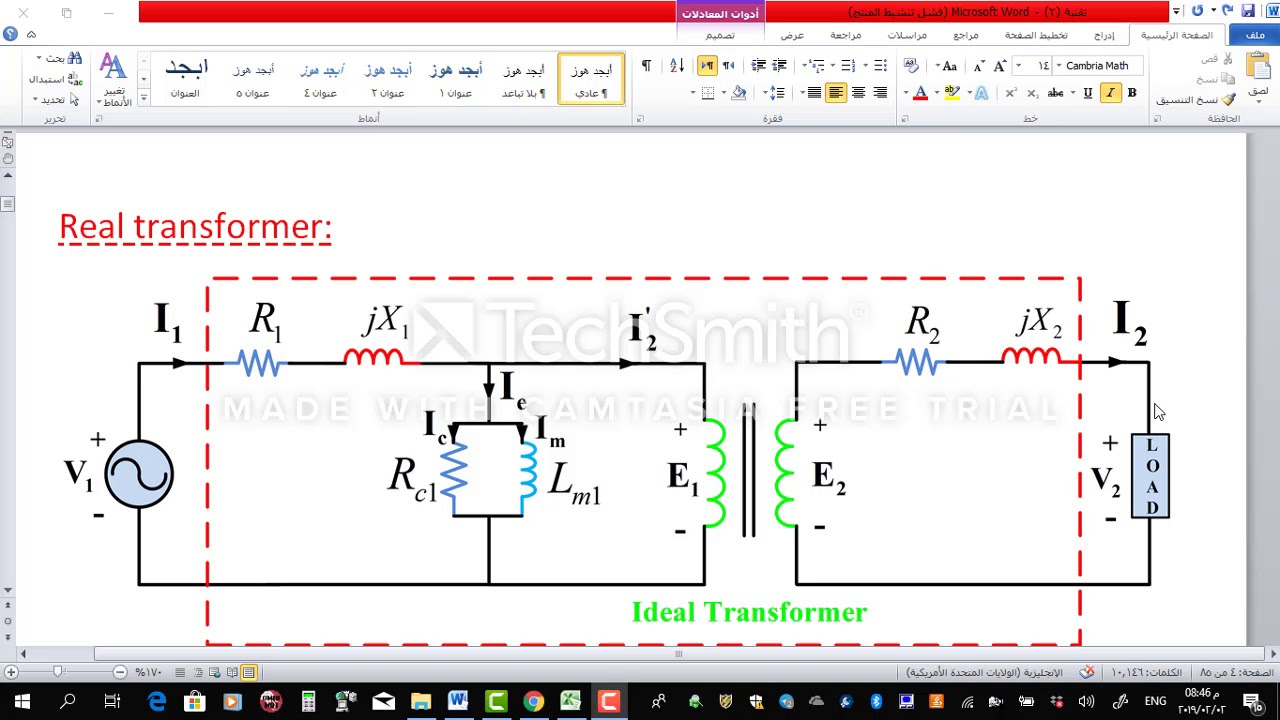
Task: Apply text effects glowing A icon
Action: [981, 93]
